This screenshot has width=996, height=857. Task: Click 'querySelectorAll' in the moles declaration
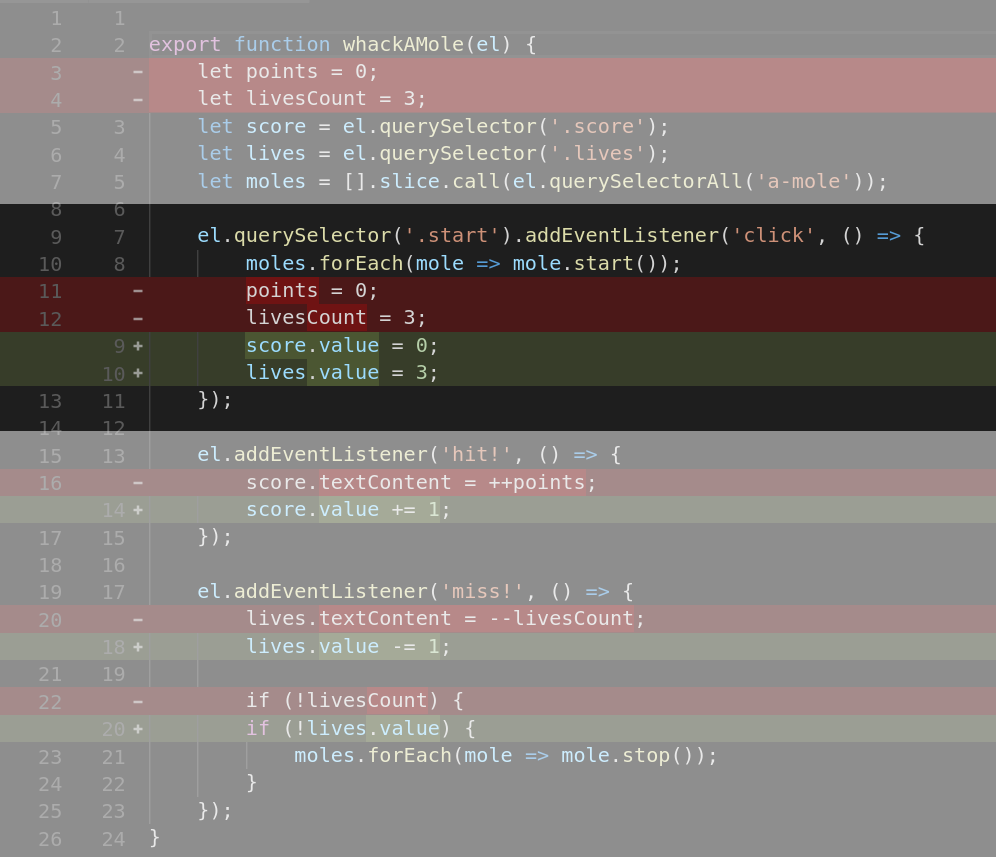[x=646, y=182]
